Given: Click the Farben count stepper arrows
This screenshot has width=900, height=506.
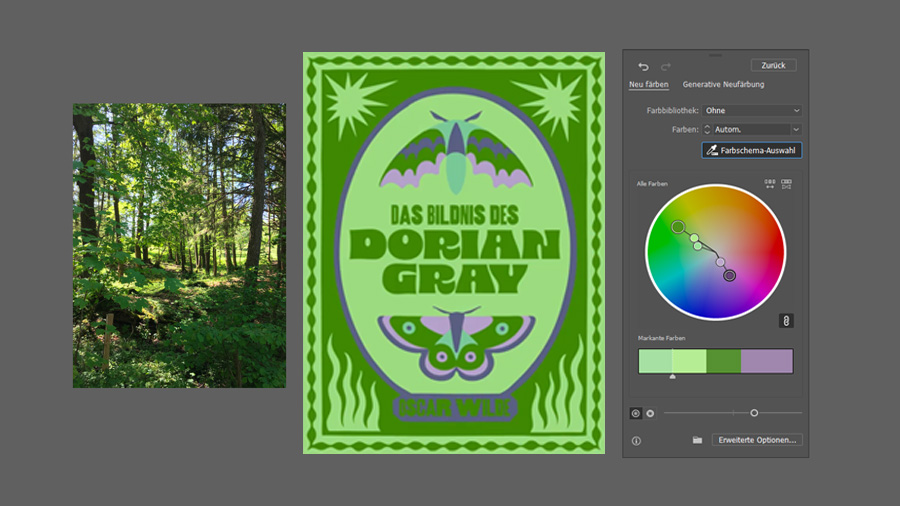Looking at the screenshot, I should (707, 130).
